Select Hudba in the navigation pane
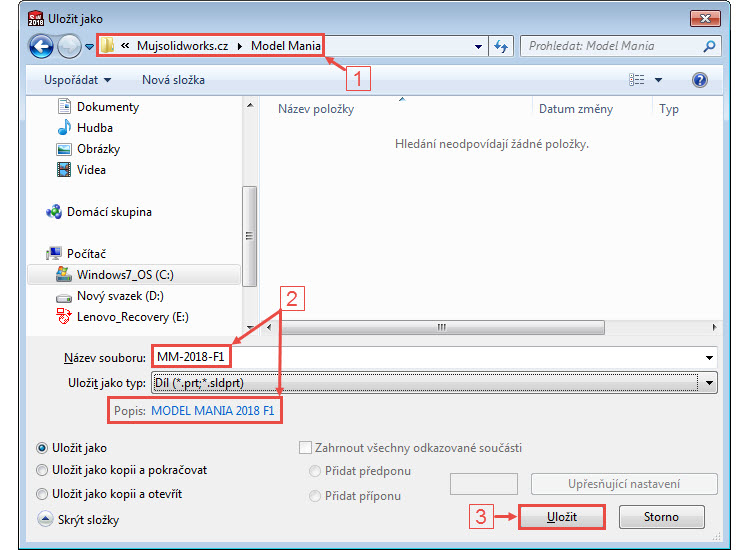 click(x=95, y=128)
